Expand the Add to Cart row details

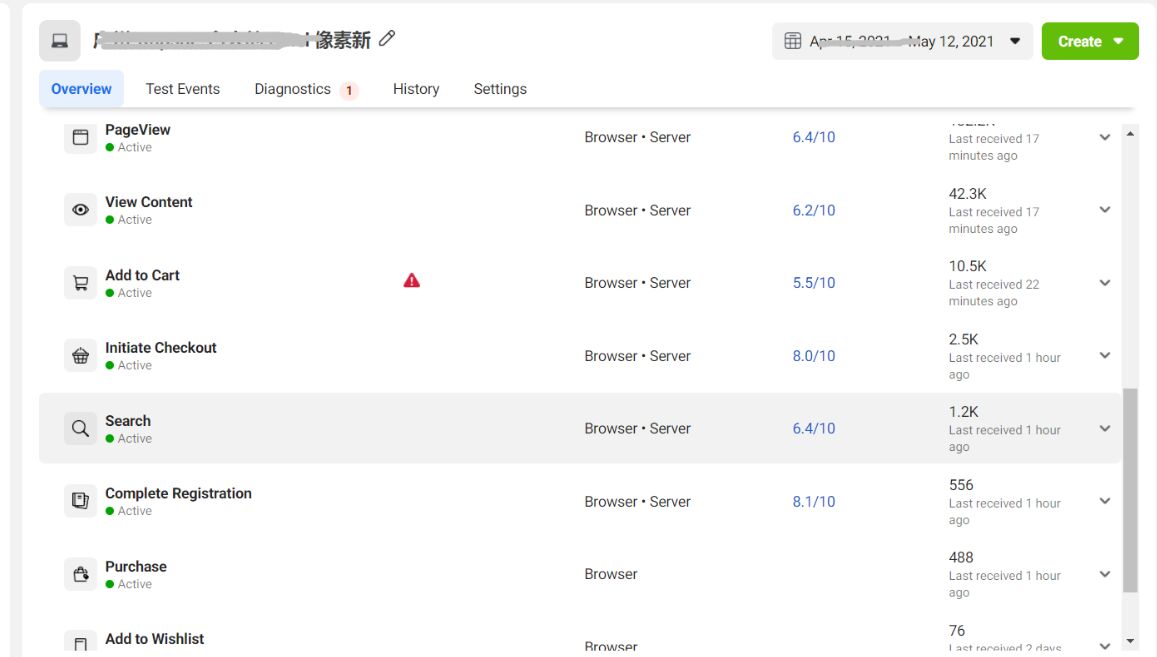click(x=1105, y=283)
